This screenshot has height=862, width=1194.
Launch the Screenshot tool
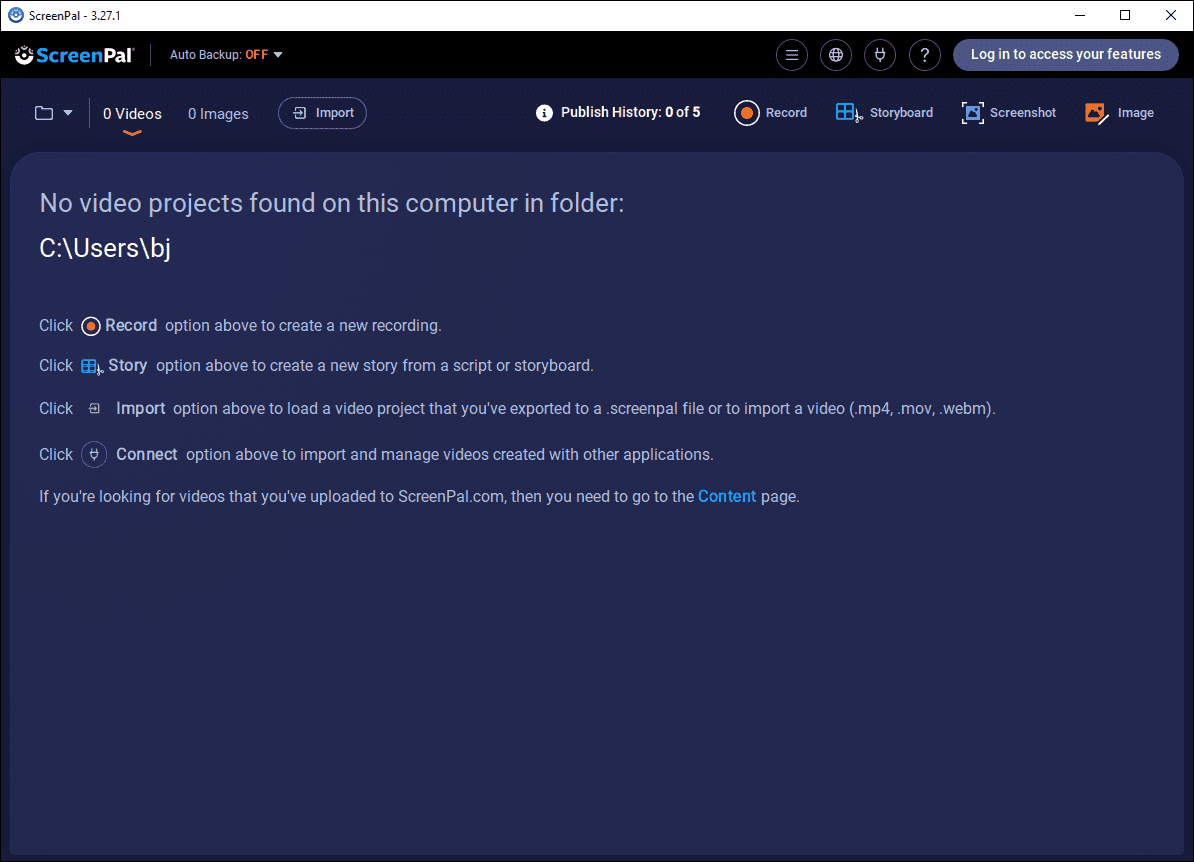pyautogui.click(x=1009, y=113)
